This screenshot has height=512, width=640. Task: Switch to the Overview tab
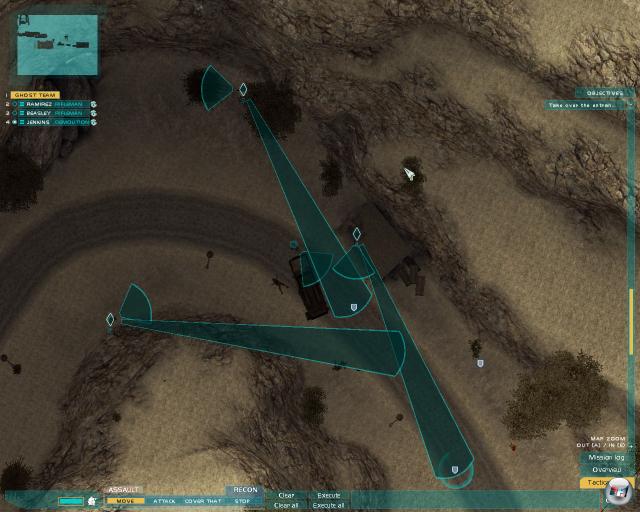[x=607, y=470]
